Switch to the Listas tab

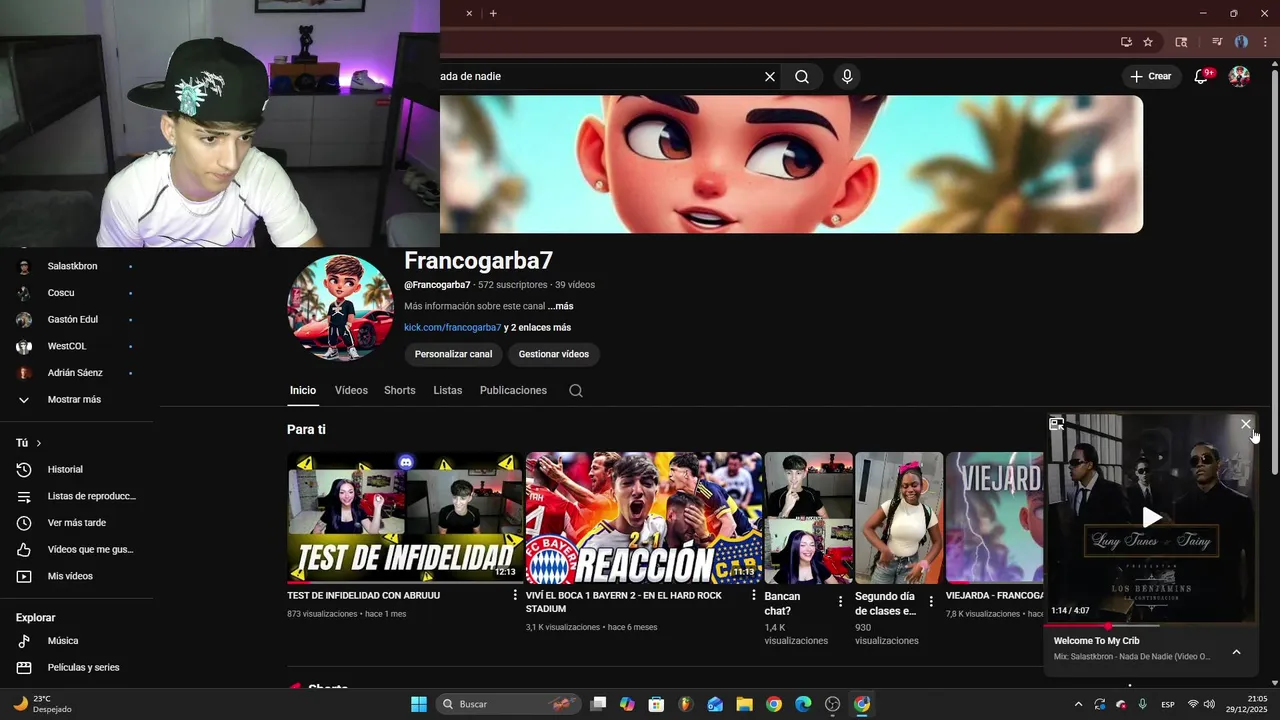coord(448,390)
